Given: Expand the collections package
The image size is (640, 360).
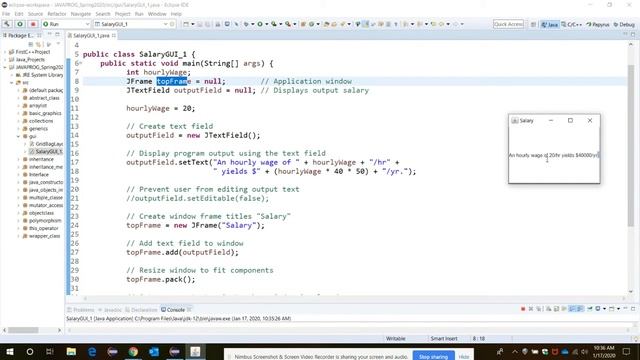Looking at the screenshot, I should [x=18, y=121].
